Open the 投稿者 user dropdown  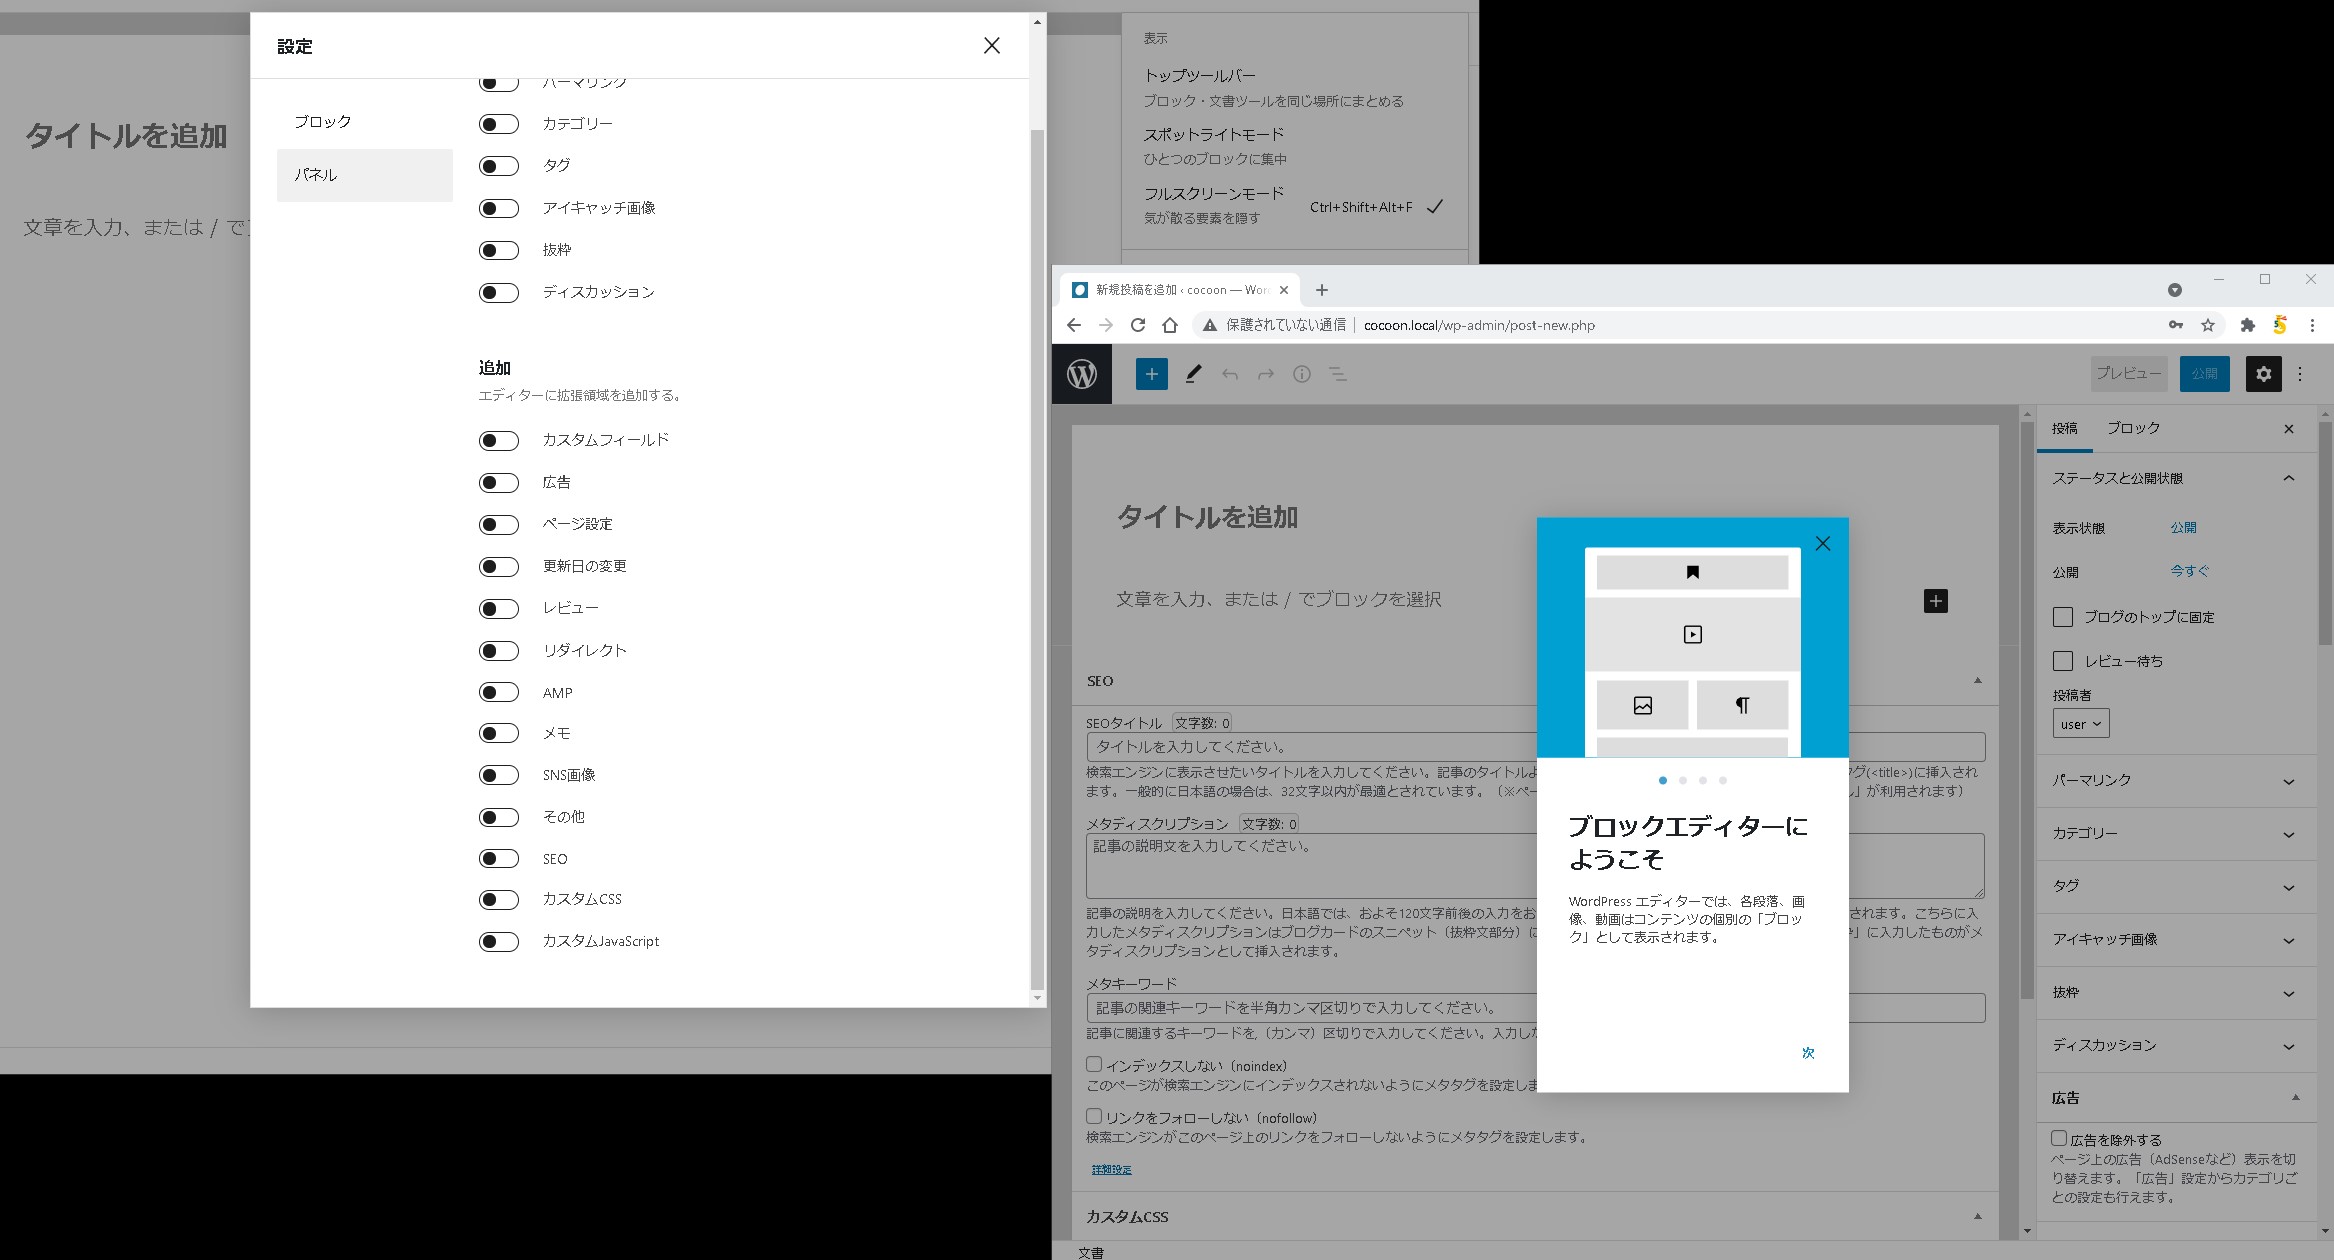[x=2080, y=724]
